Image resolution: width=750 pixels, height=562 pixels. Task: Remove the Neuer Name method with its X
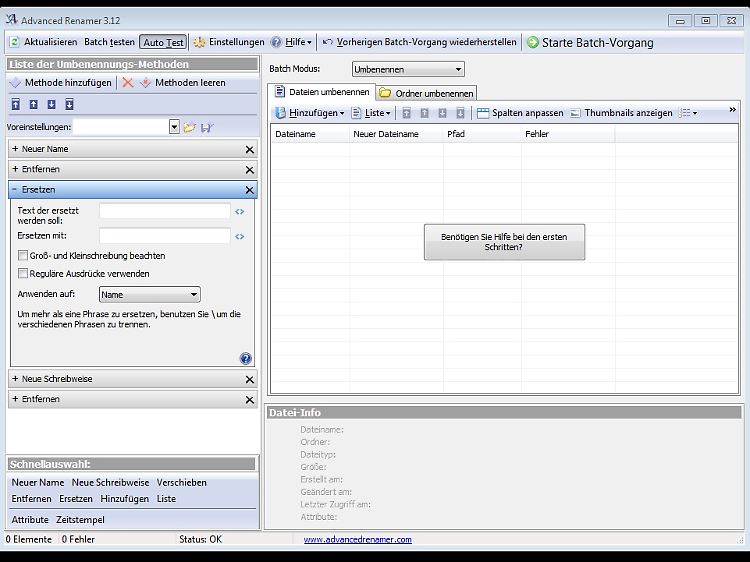pos(249,149)
